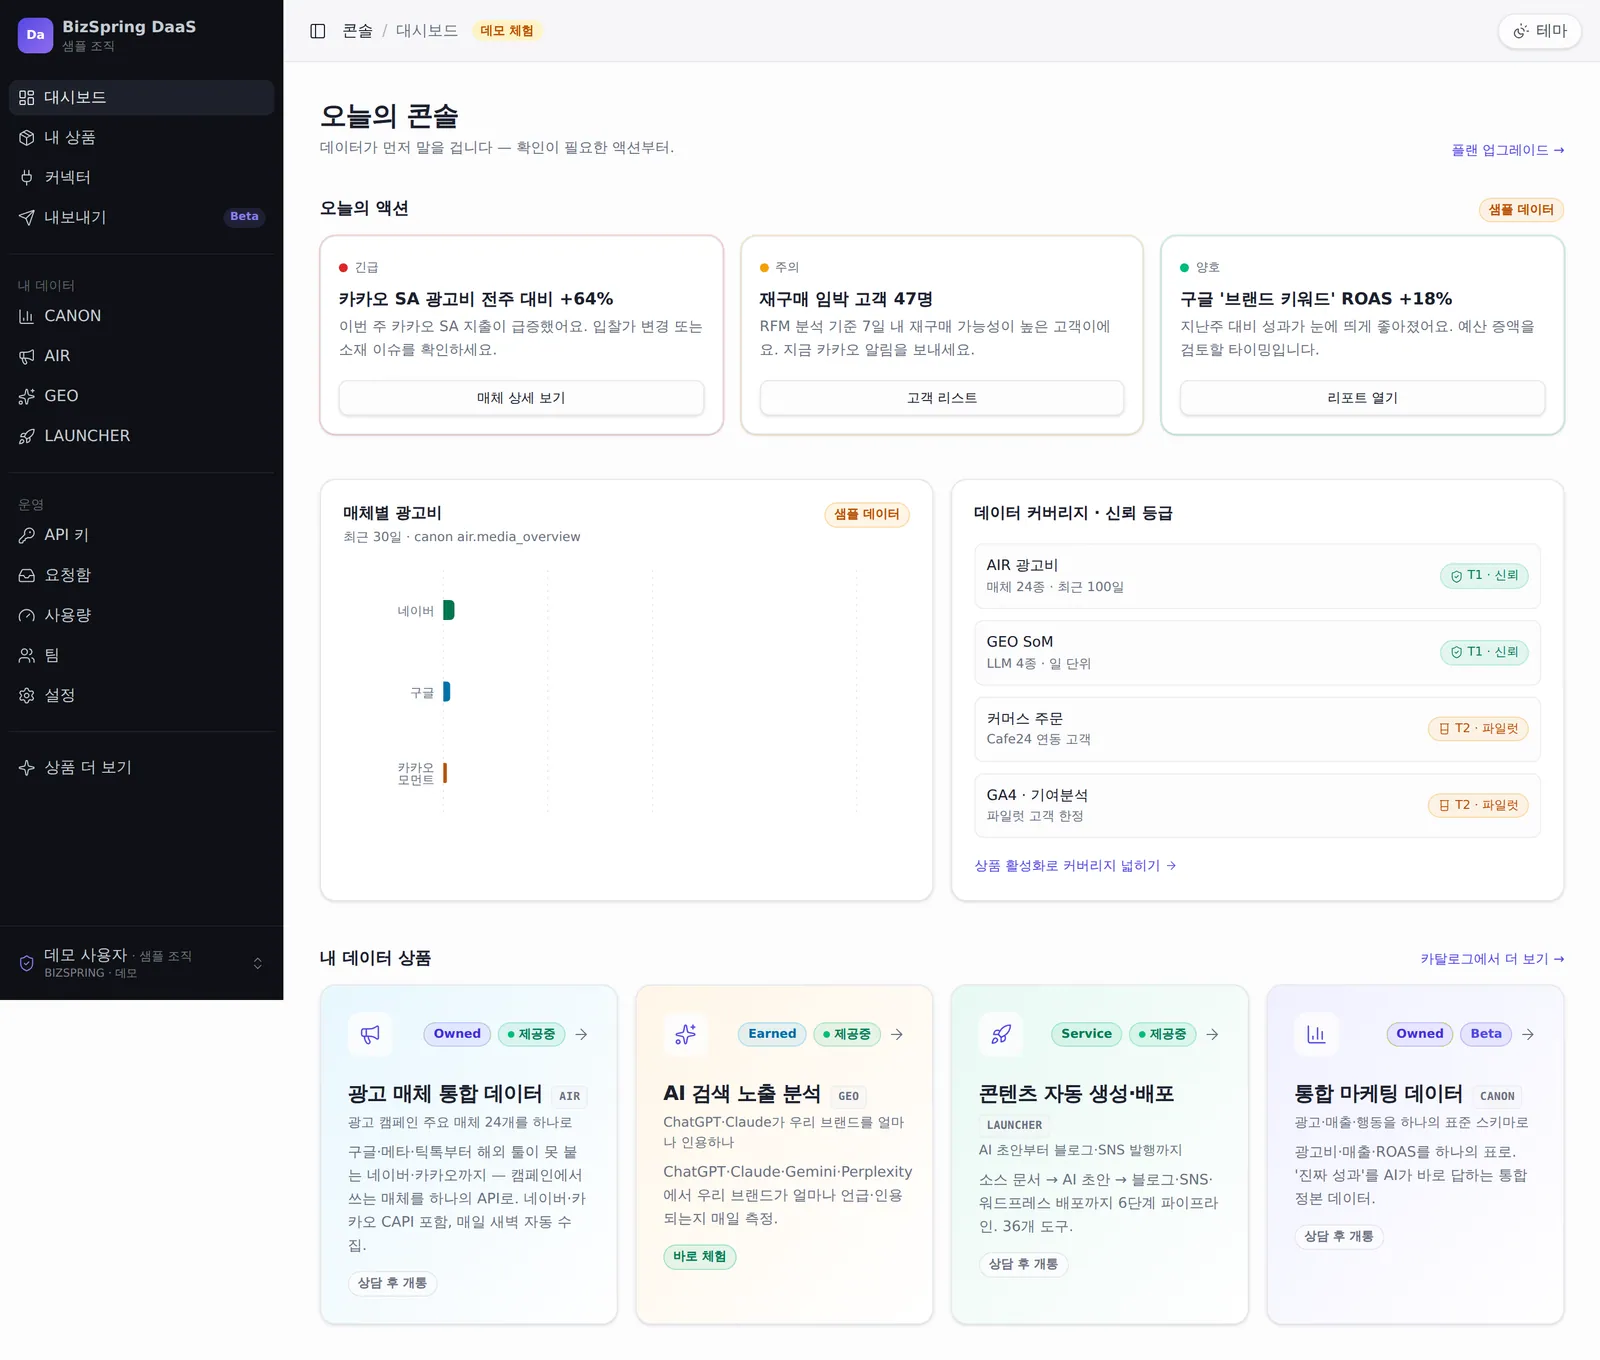
Task: Go to 대시보드 in the sidebar
Action: [x=141, y=97]
